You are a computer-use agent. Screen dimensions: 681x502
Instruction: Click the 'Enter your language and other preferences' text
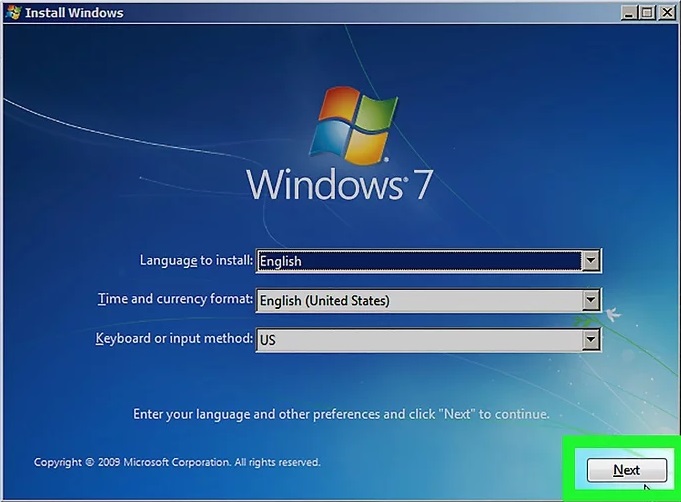click(x=341, y=414)
